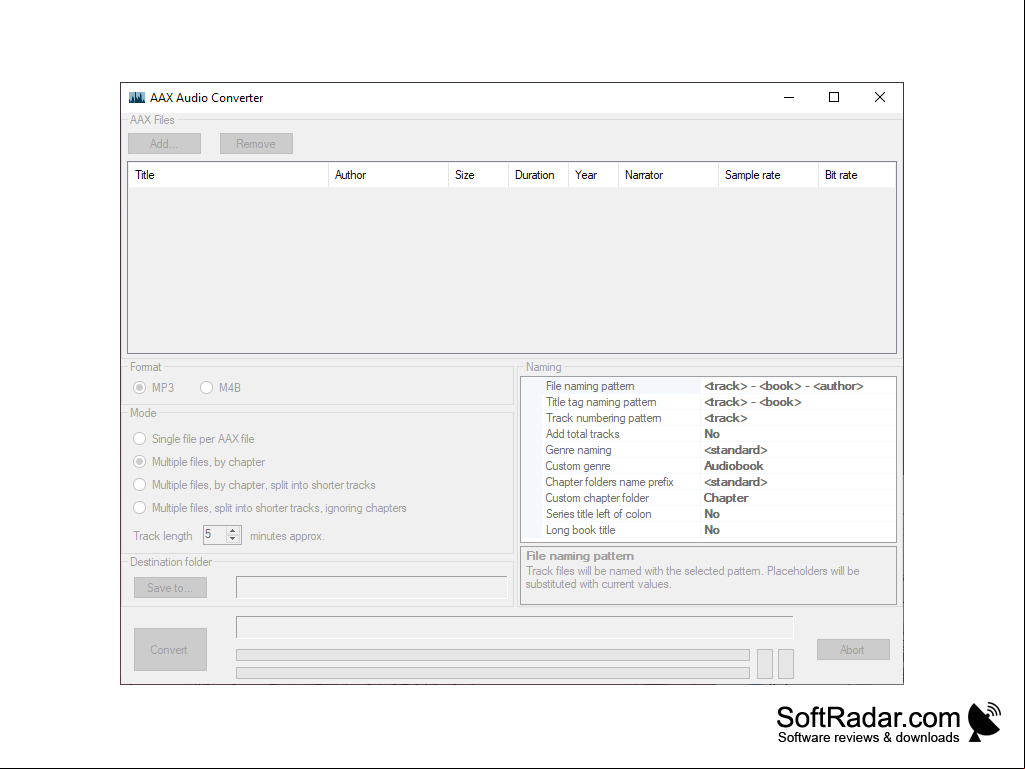The height and width of the screenshot is (769, 1025).
Task: Click the Save to... button
Action: [x=171, y=588]
